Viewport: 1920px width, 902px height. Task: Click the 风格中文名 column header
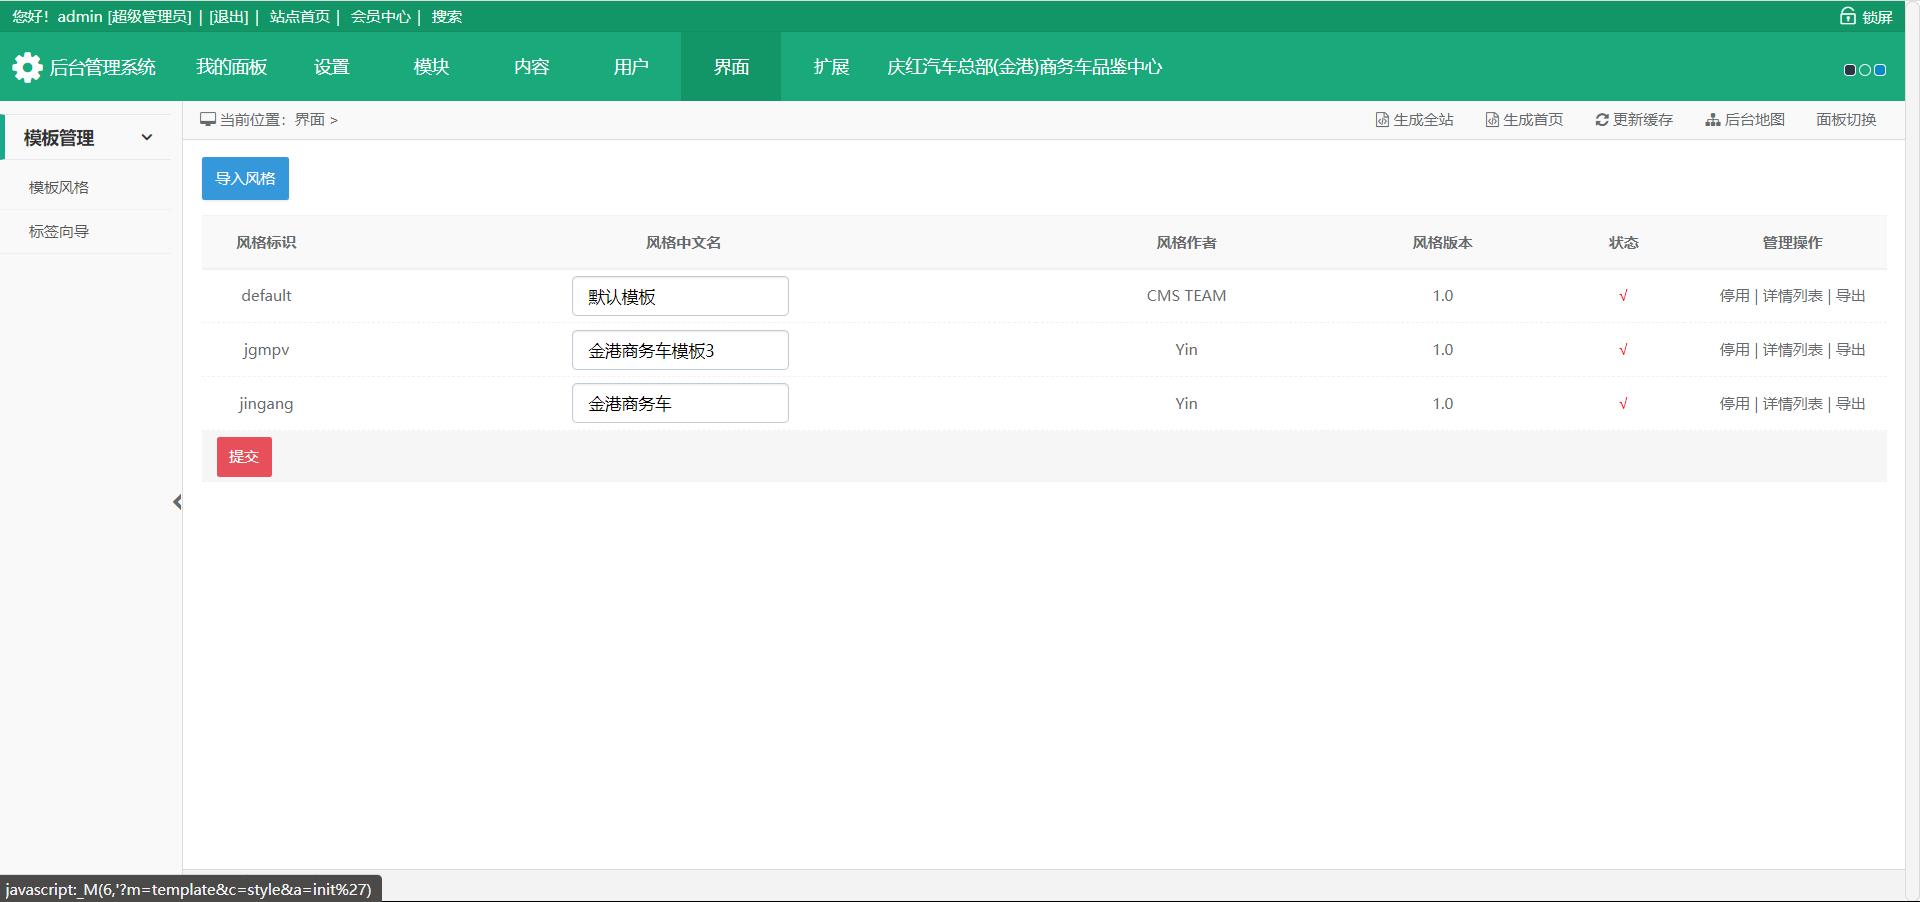(683, 243)
